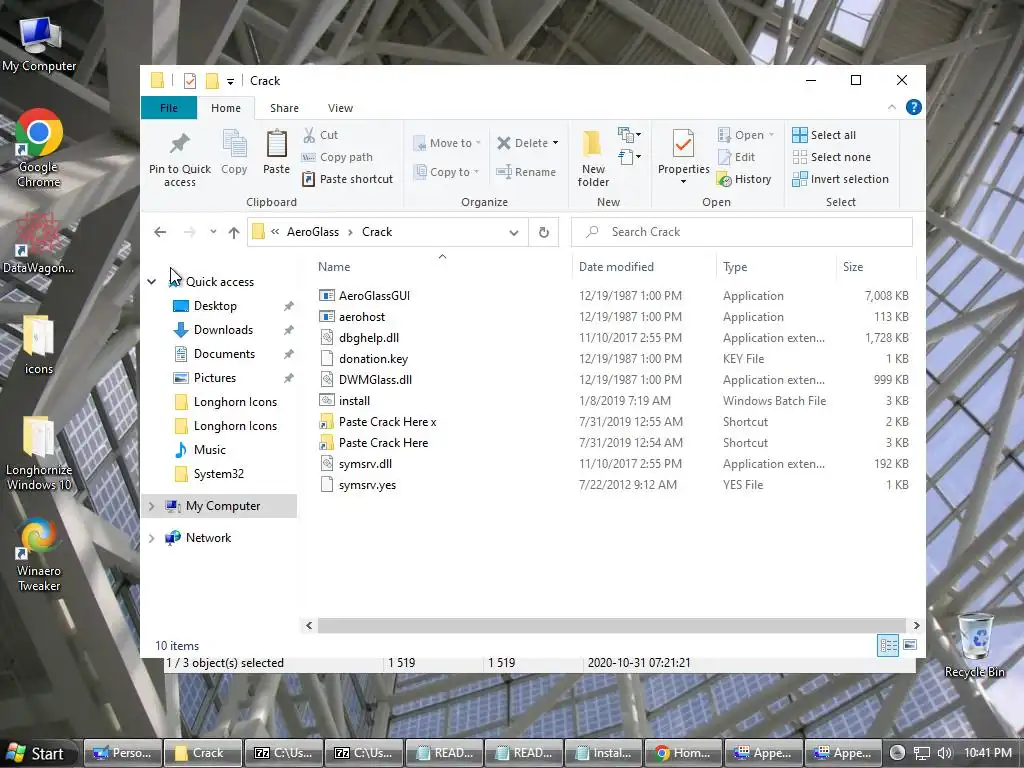The image size is (1024, 768).
Task: Click the volume speaker tray icon
Action: (944, 753)
